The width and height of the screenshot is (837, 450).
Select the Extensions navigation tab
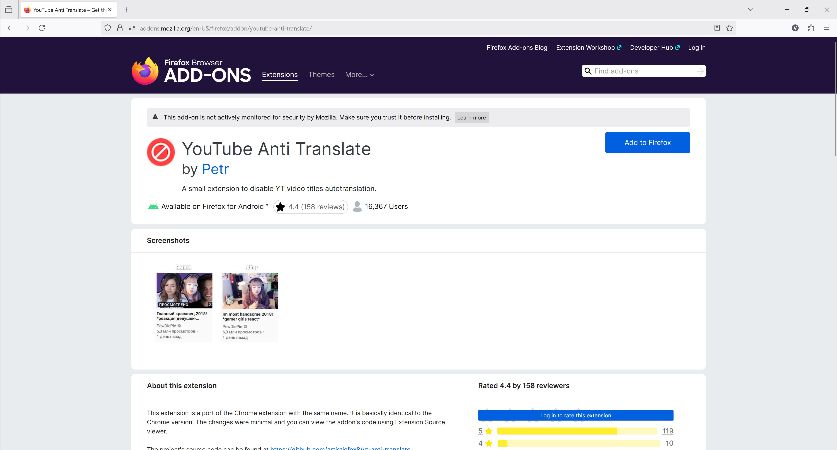coord(280,75)
